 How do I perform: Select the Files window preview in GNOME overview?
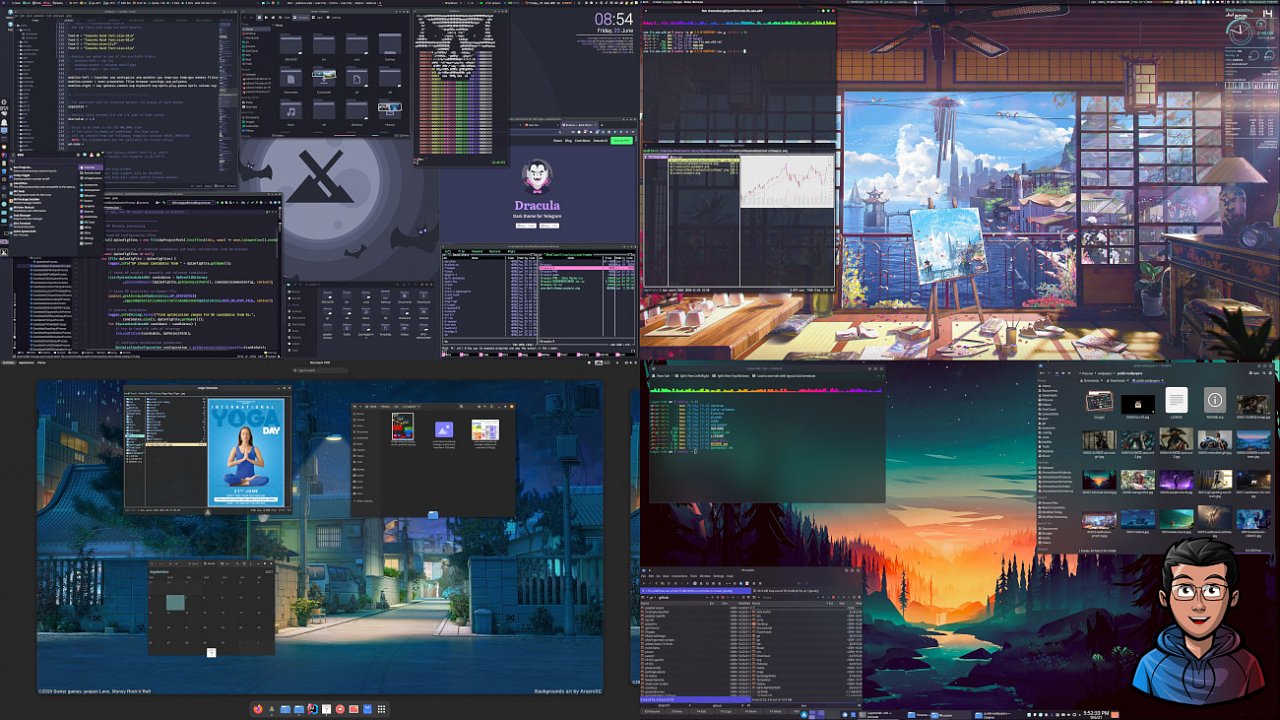pos(433,460)
